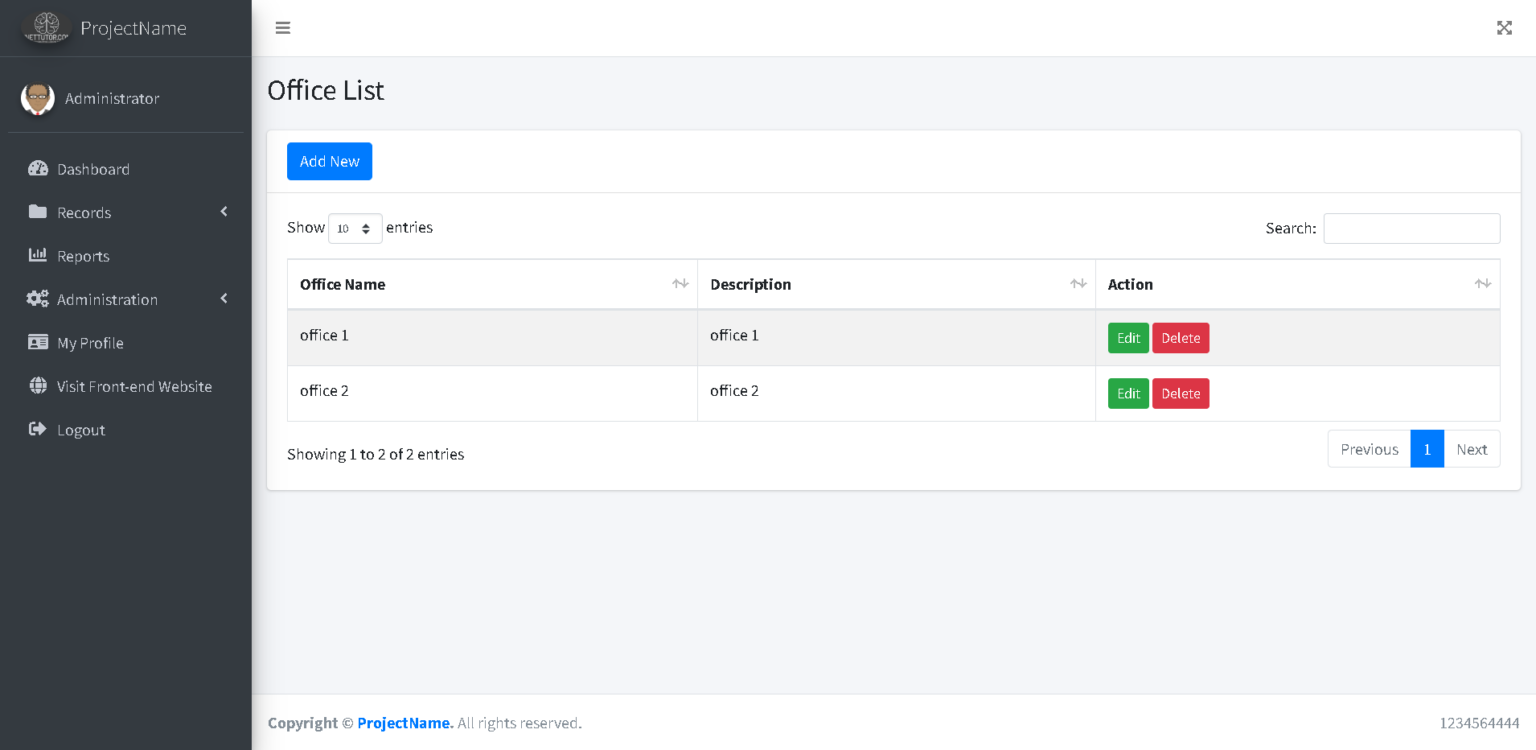The image size is (1536, 750).
Task: Select My Profile from the sidebar menu
Action: point(89,343)
